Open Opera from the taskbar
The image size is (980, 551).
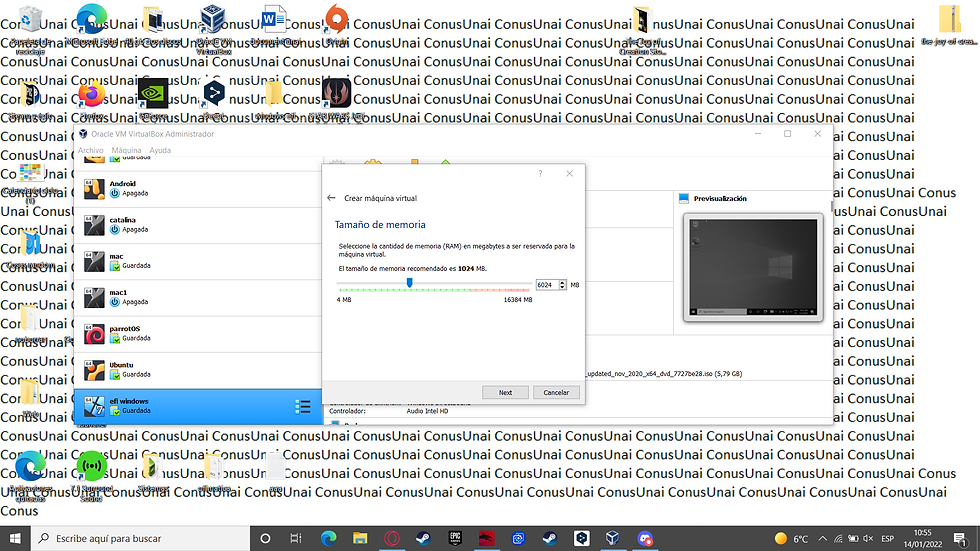[392, 539]
